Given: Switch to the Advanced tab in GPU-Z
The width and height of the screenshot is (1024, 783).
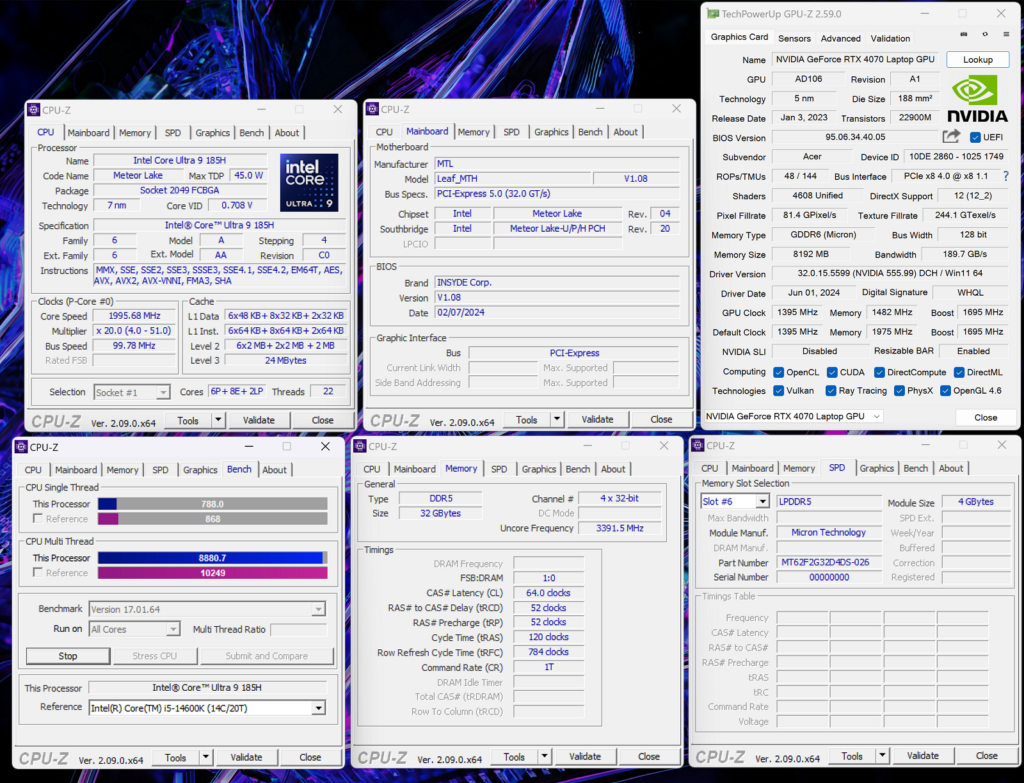Looking at the screenshot, I should coord(840,39).
